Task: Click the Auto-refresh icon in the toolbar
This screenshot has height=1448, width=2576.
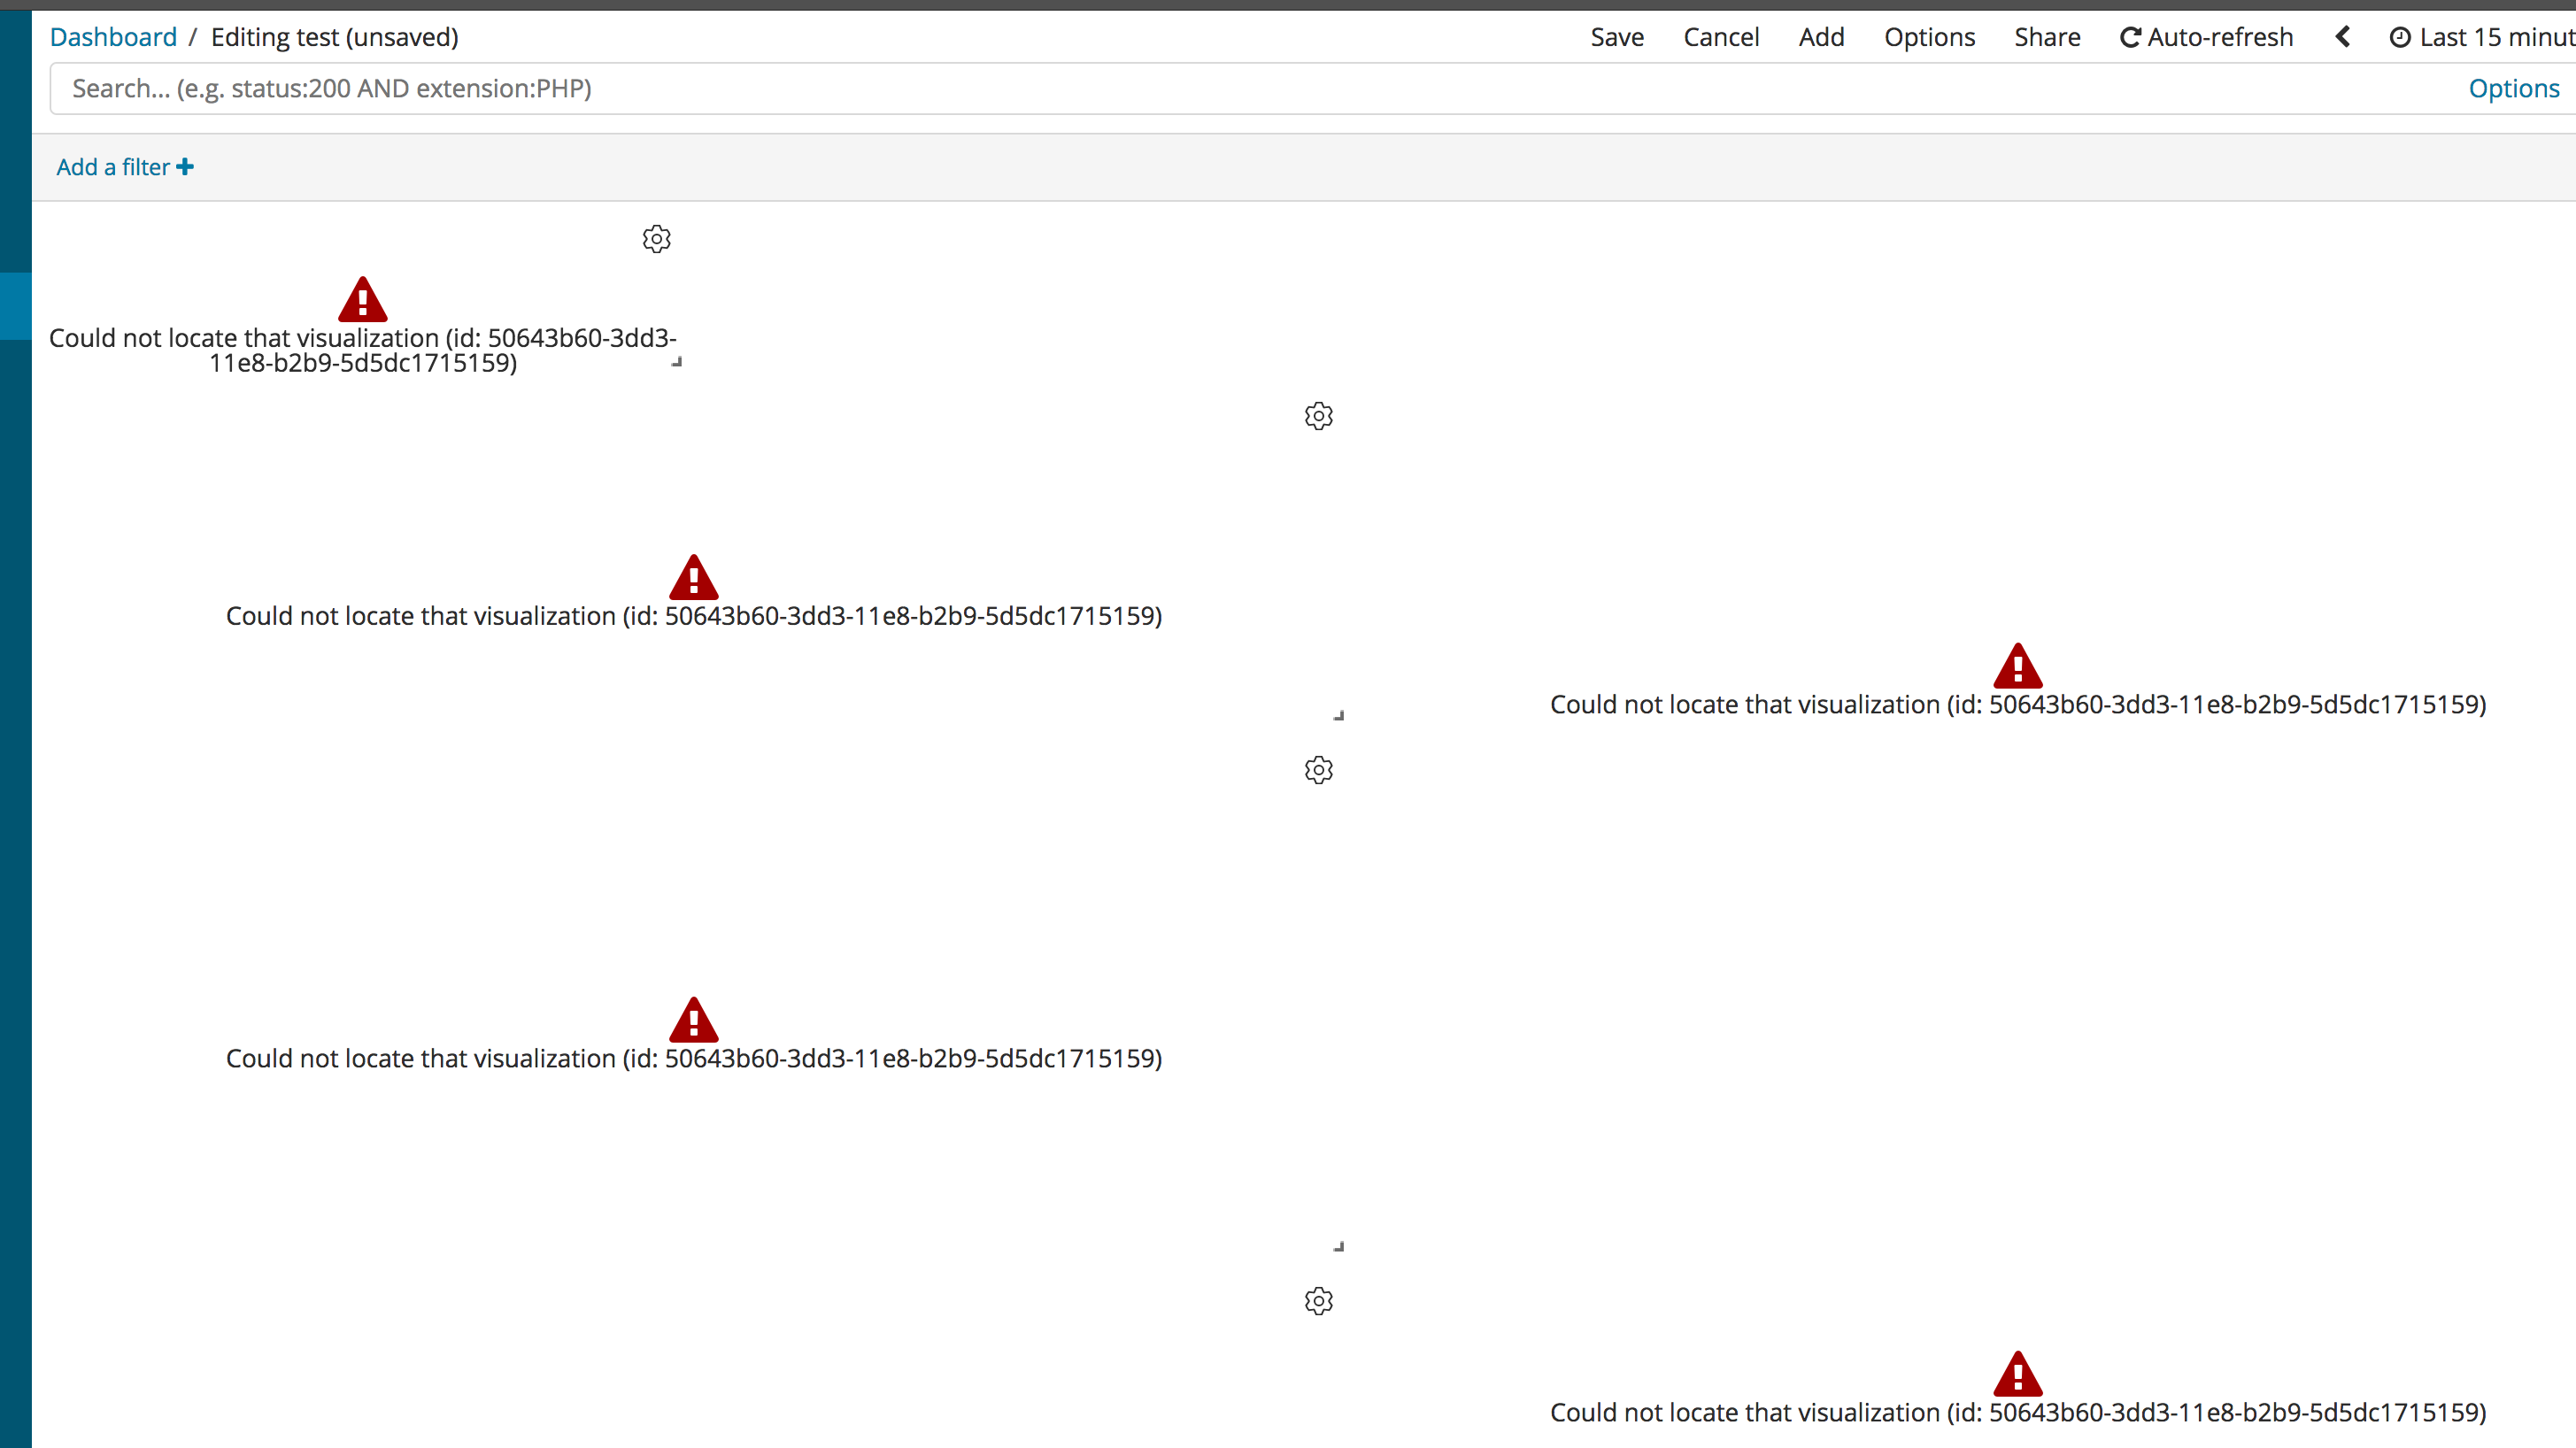Action: 2130,36
